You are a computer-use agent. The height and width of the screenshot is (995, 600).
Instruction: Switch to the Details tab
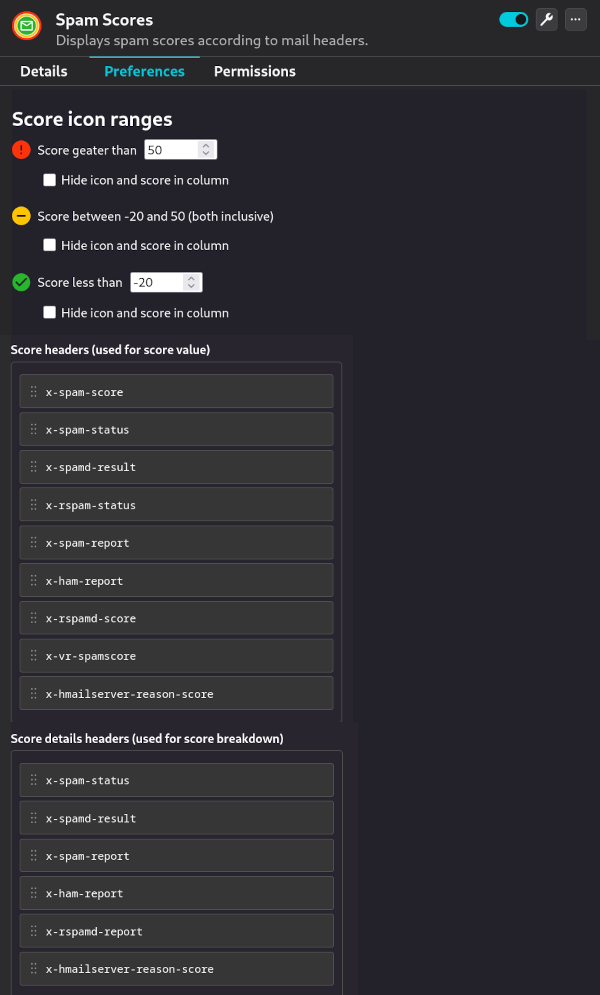click(44, 72)
